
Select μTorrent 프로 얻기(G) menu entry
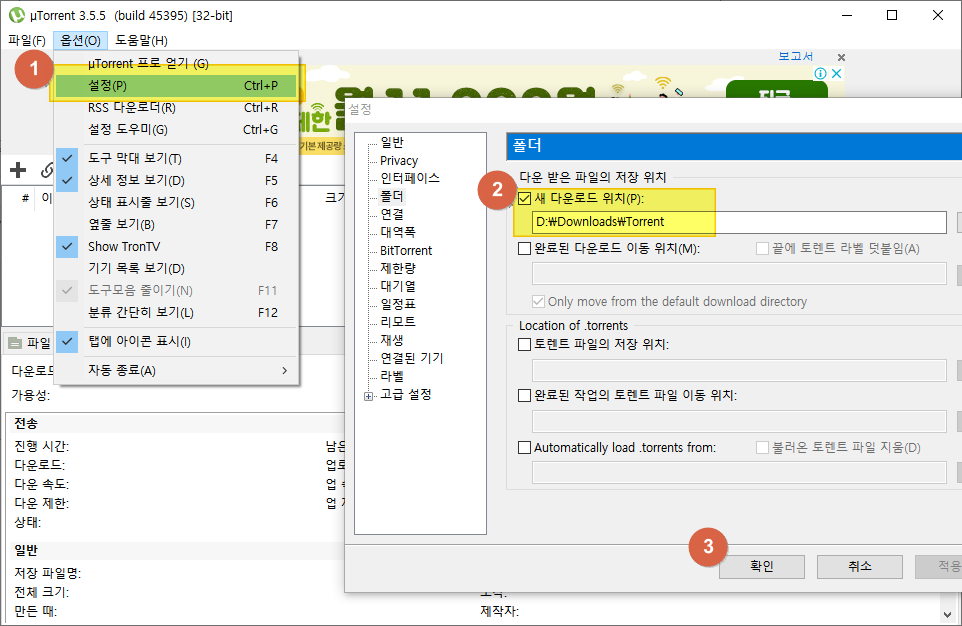click(x=176, y=64)
